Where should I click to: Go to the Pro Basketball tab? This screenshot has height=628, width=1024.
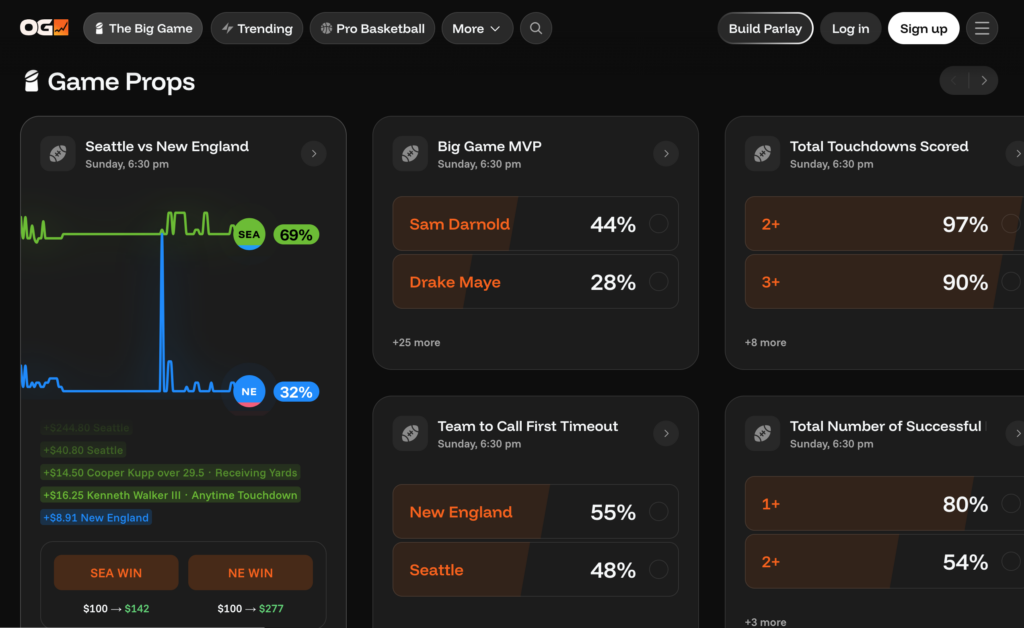click(x=372, y=28)
